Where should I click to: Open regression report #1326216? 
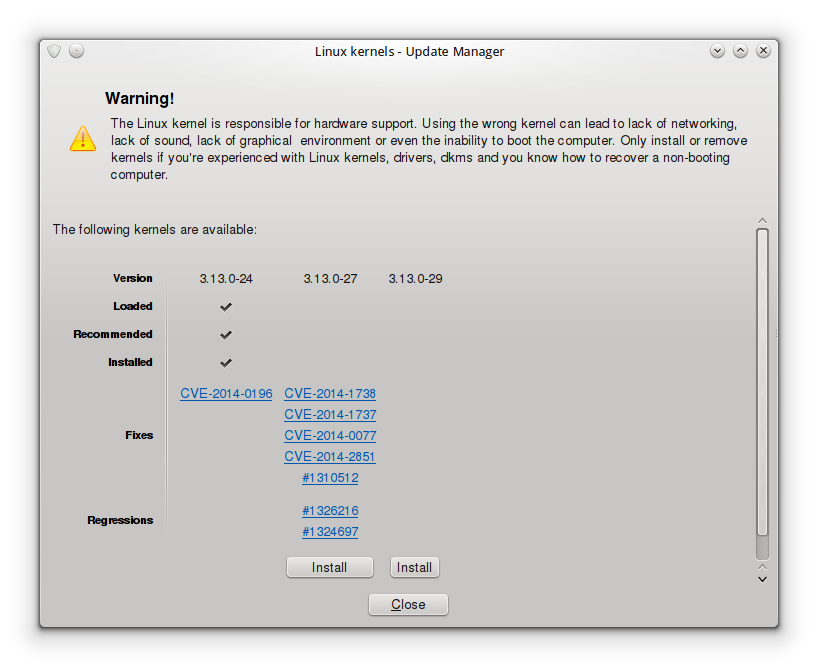click(330, 511)
